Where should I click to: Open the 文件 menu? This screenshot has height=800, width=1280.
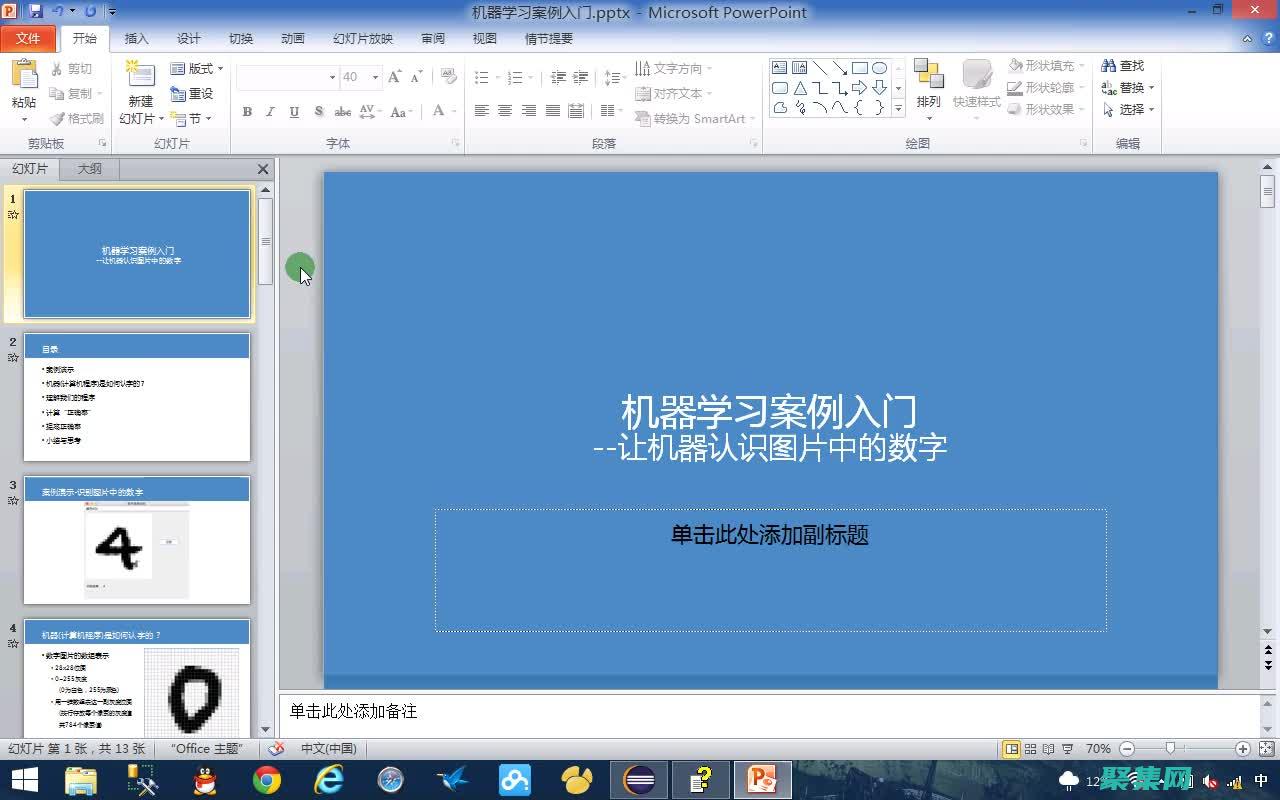pyautogui.click(x=30, y=38)
